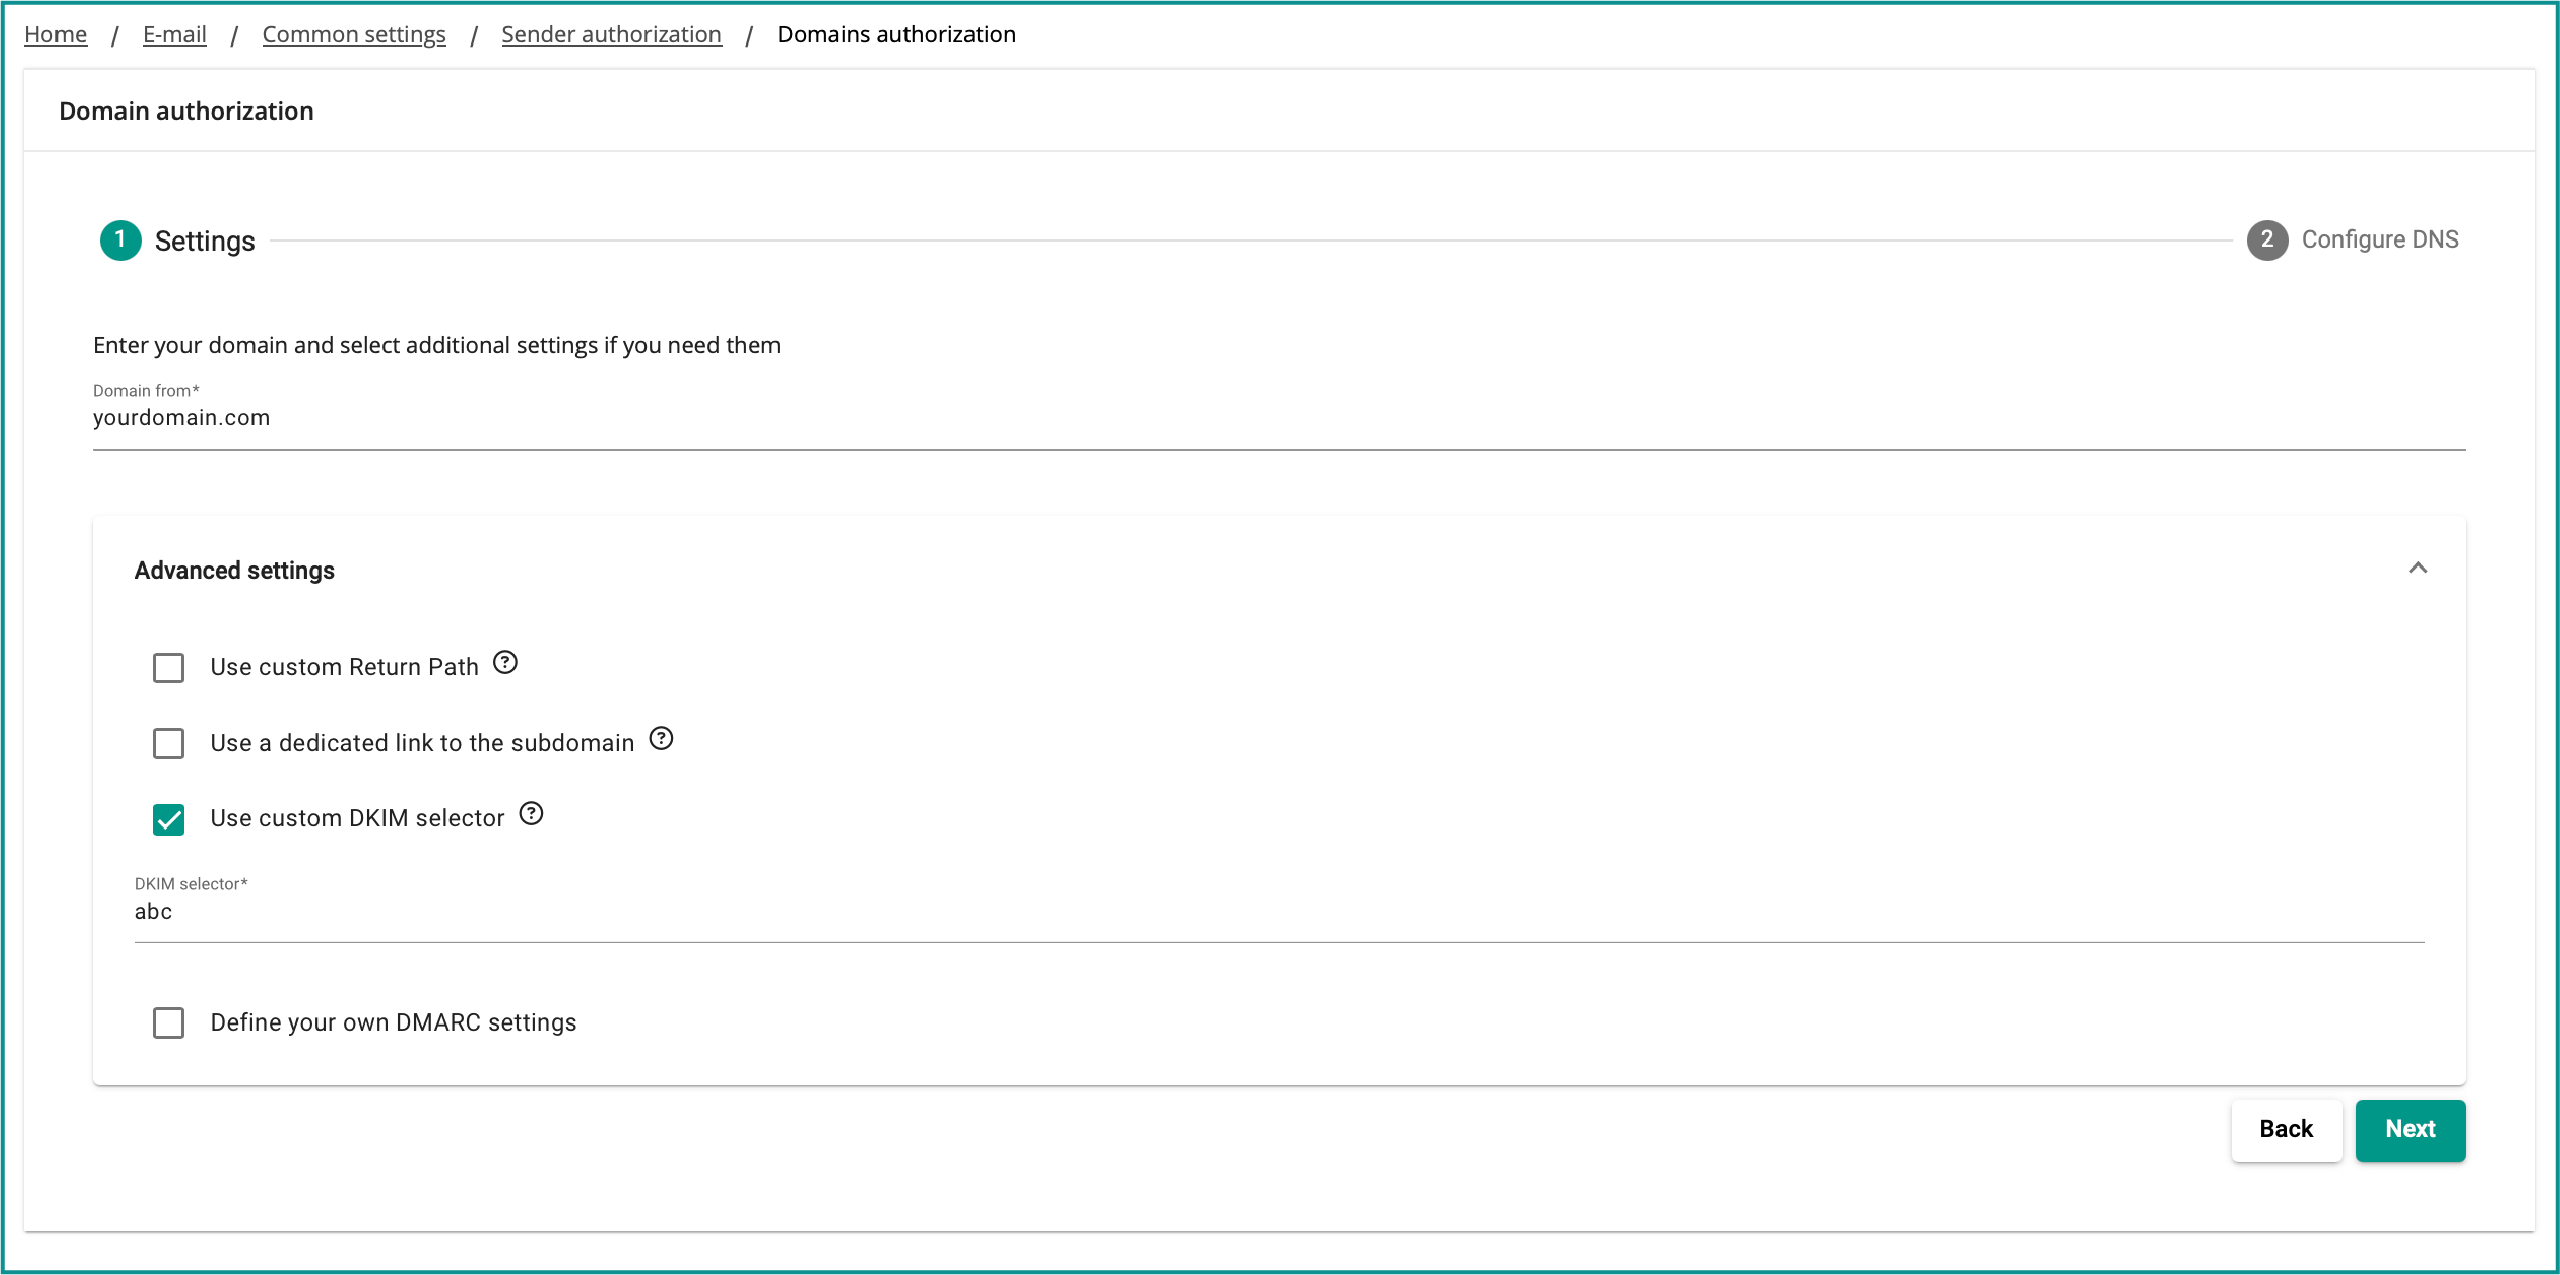The width and height of the screenshot is (2560, 1275).
Task: Click step 2 Configure DNS circle icon
Action: pyautogui.click(x=2267, y=240)
